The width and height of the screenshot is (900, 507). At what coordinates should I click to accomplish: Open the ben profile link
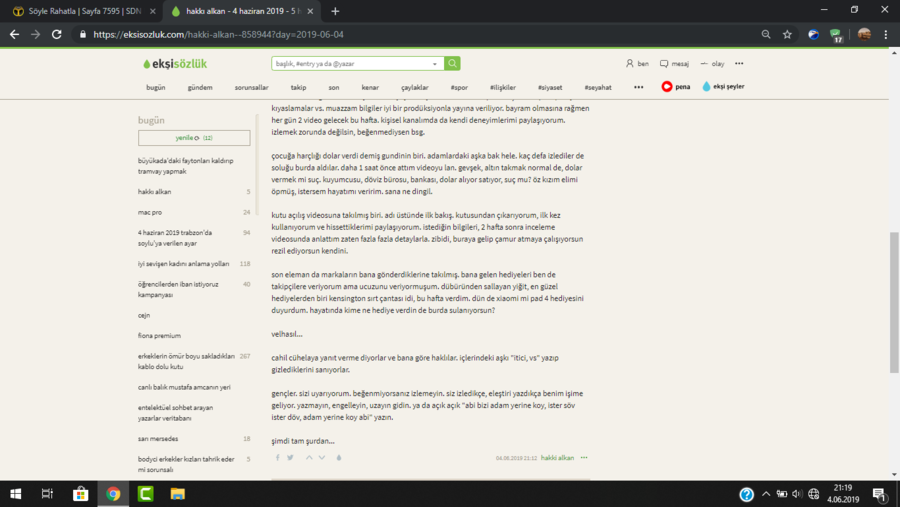click(x=637, y=64)
